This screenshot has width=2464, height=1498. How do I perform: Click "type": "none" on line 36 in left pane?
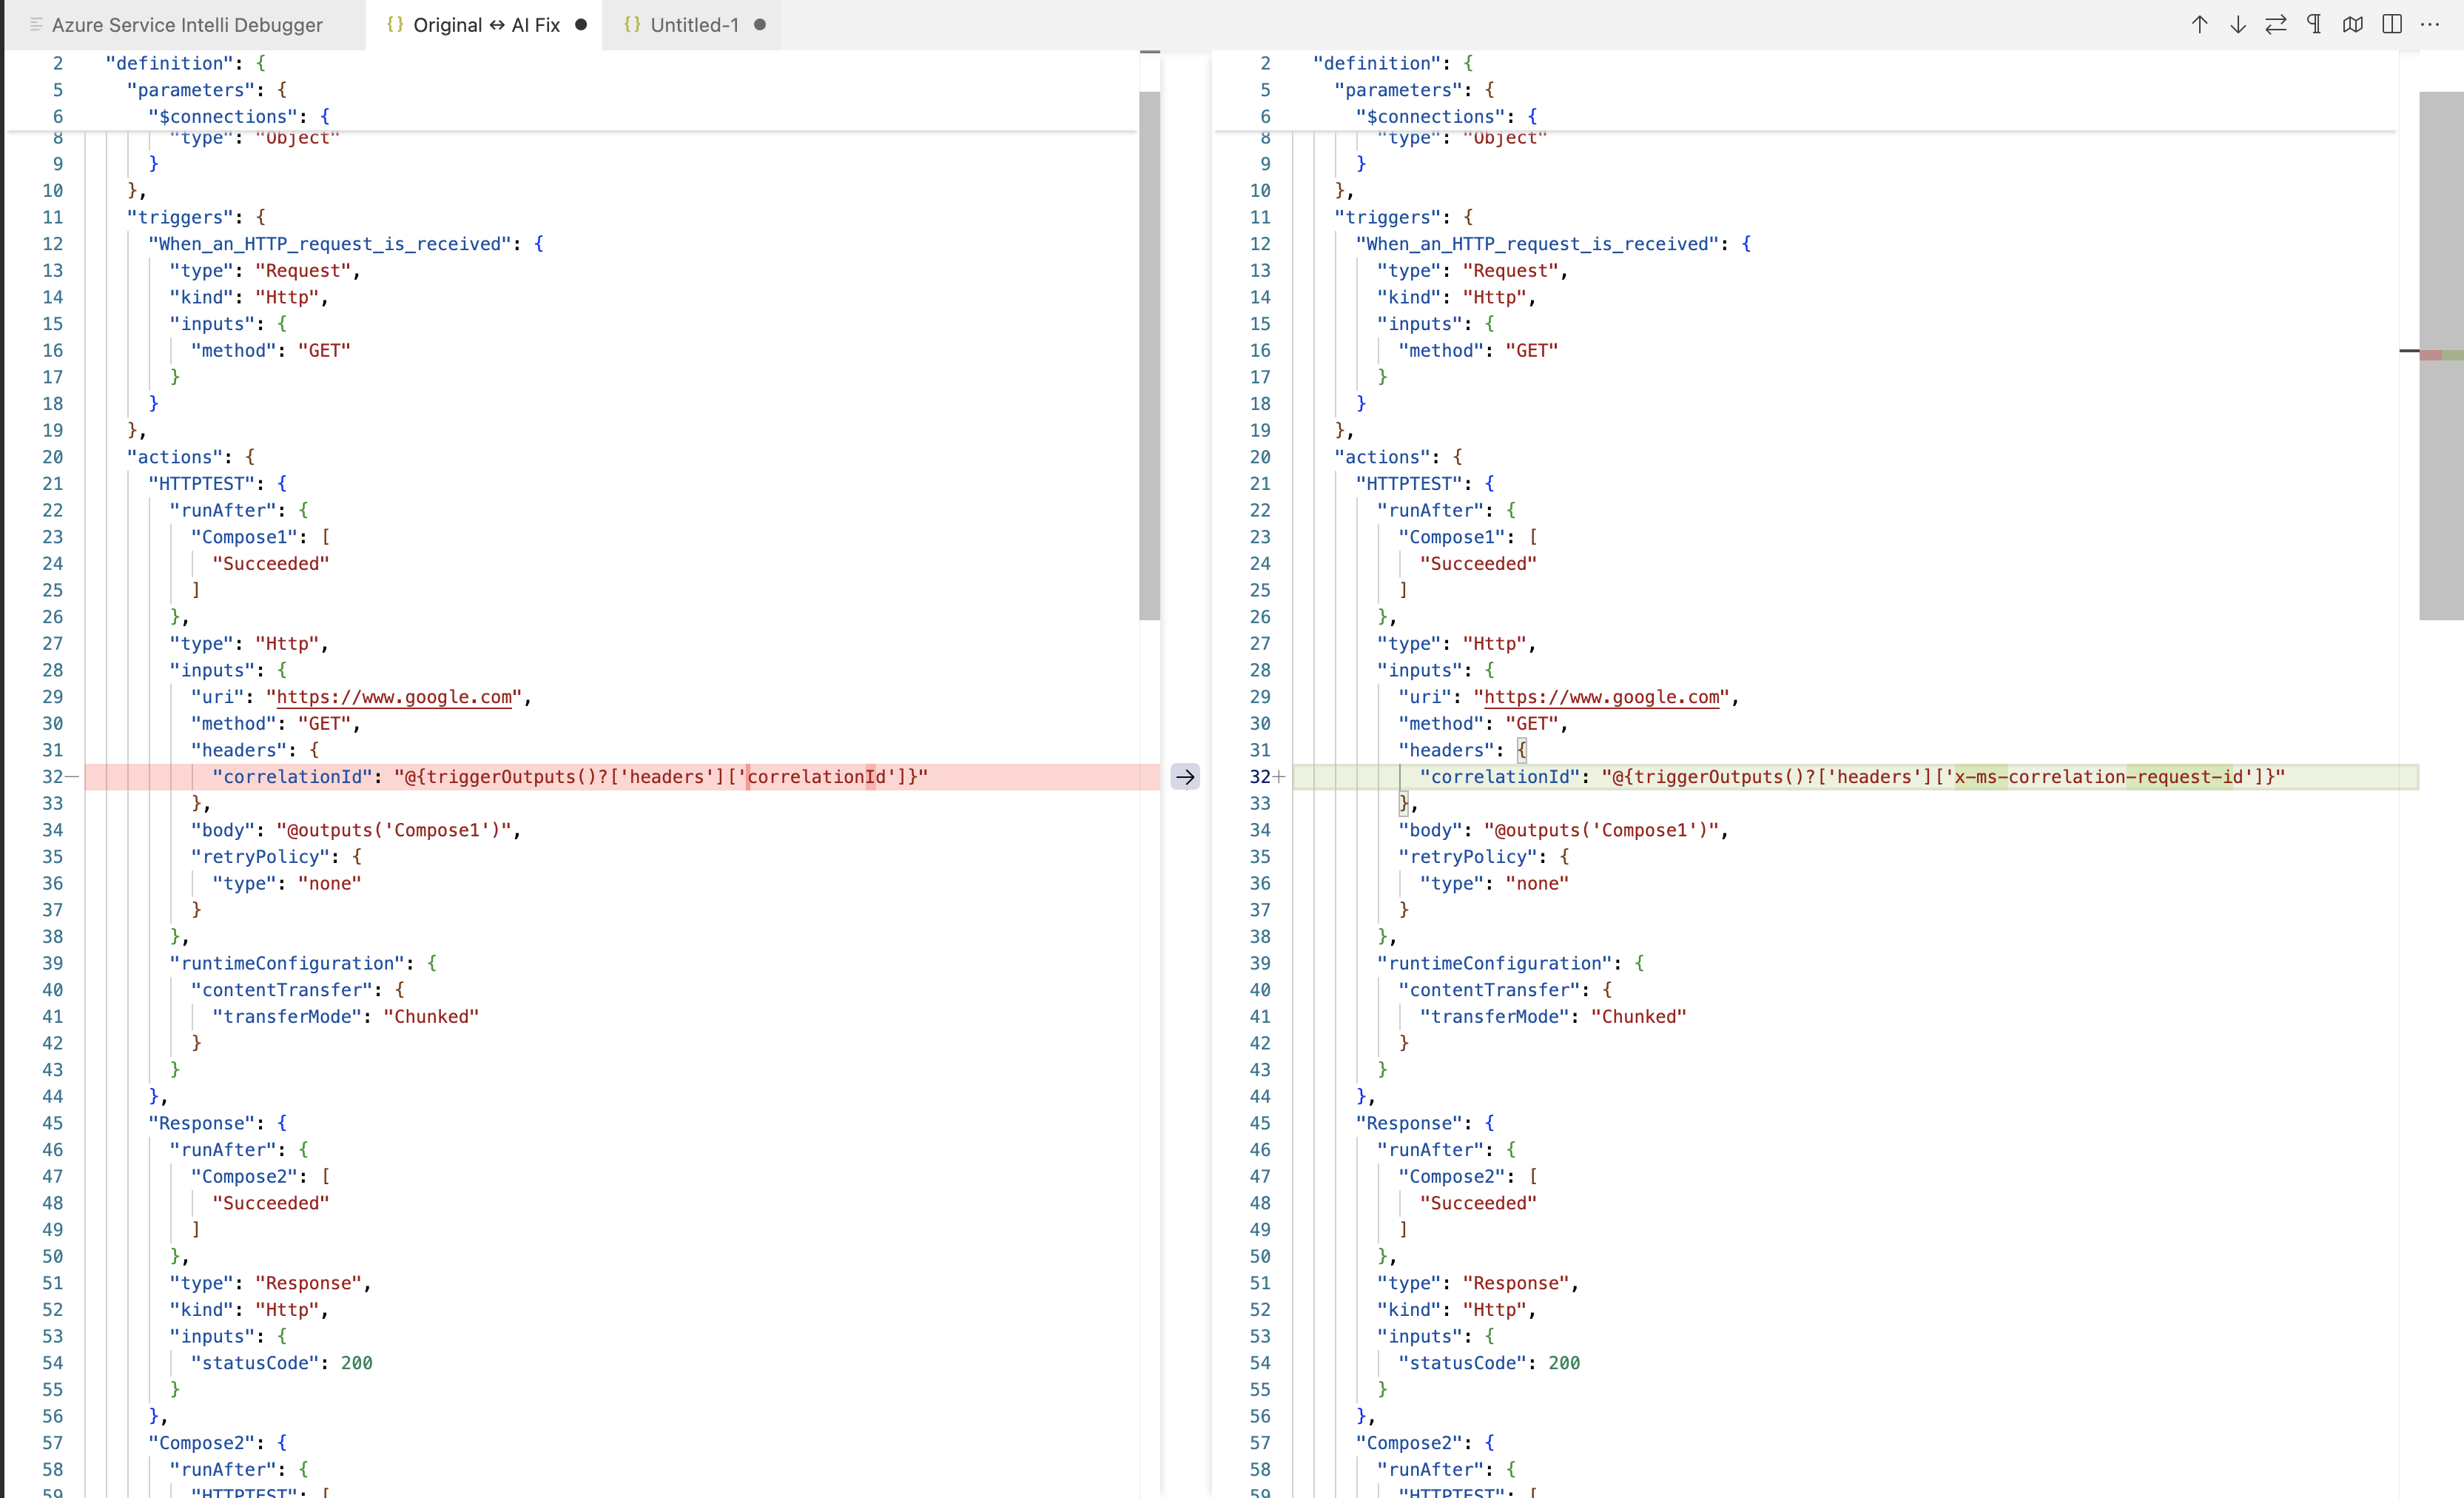point(286,883)
